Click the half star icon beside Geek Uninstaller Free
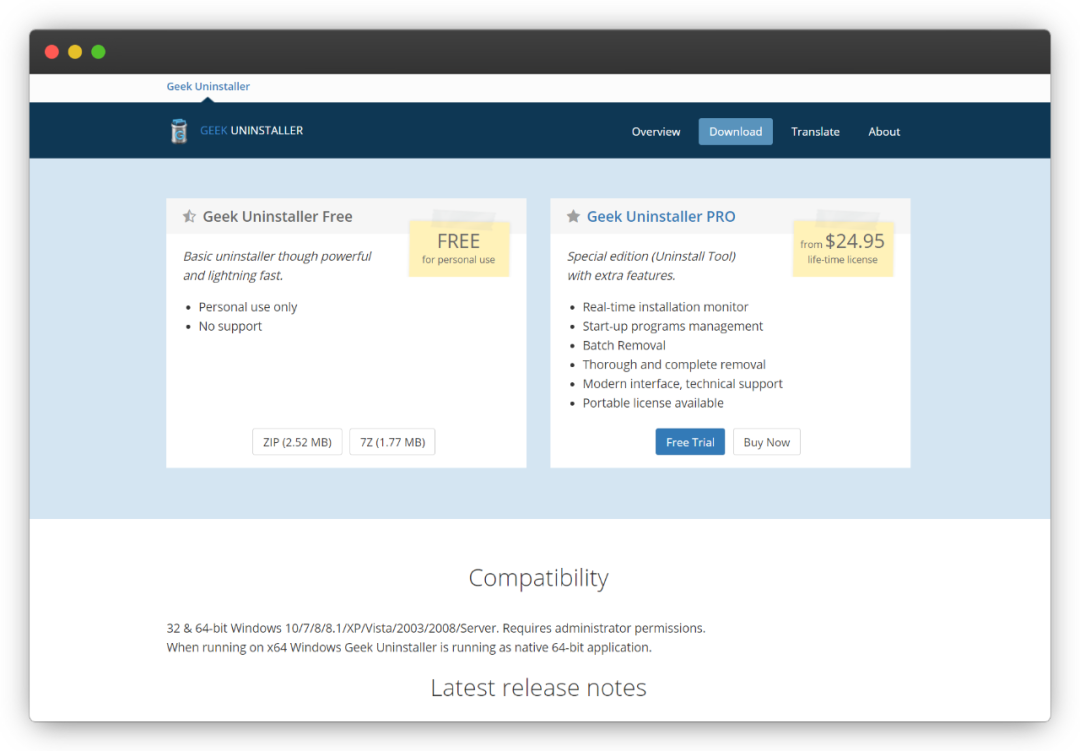This screenshot has width=1080, height=751. pyautogui.click(x=189, y=216)
